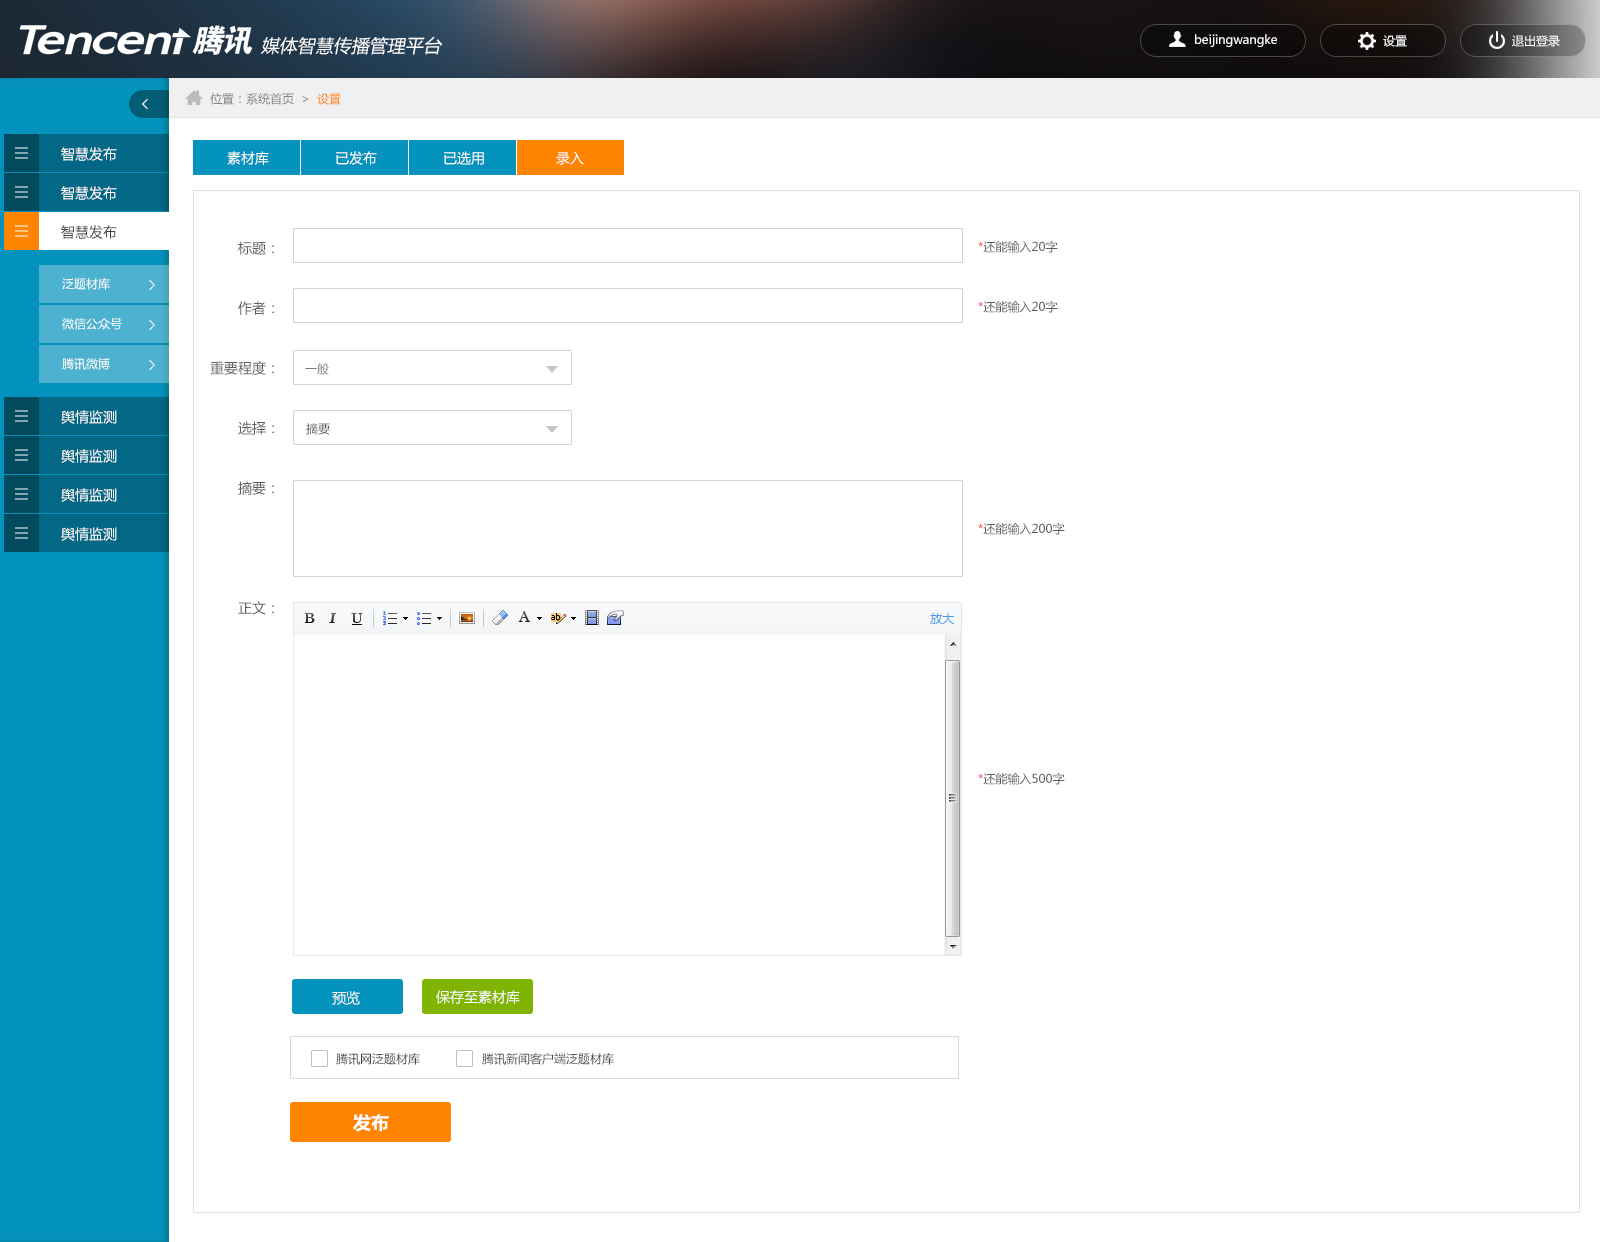Click into the 标题 input field
This screenshot has height=1242, width=1600.
point(628,246)
